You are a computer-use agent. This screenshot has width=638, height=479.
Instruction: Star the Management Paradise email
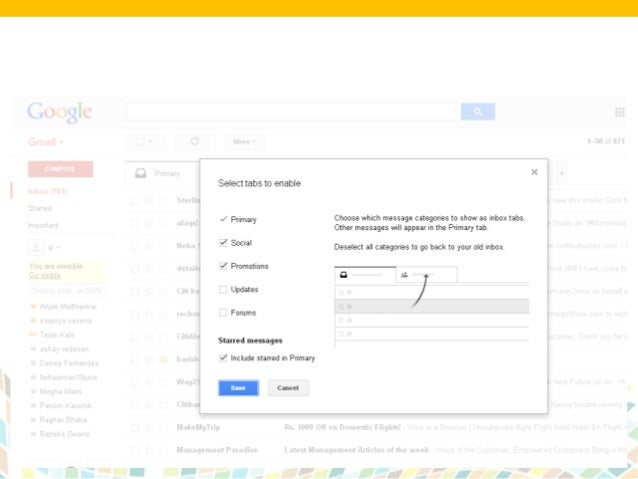[x=149, y=450]
